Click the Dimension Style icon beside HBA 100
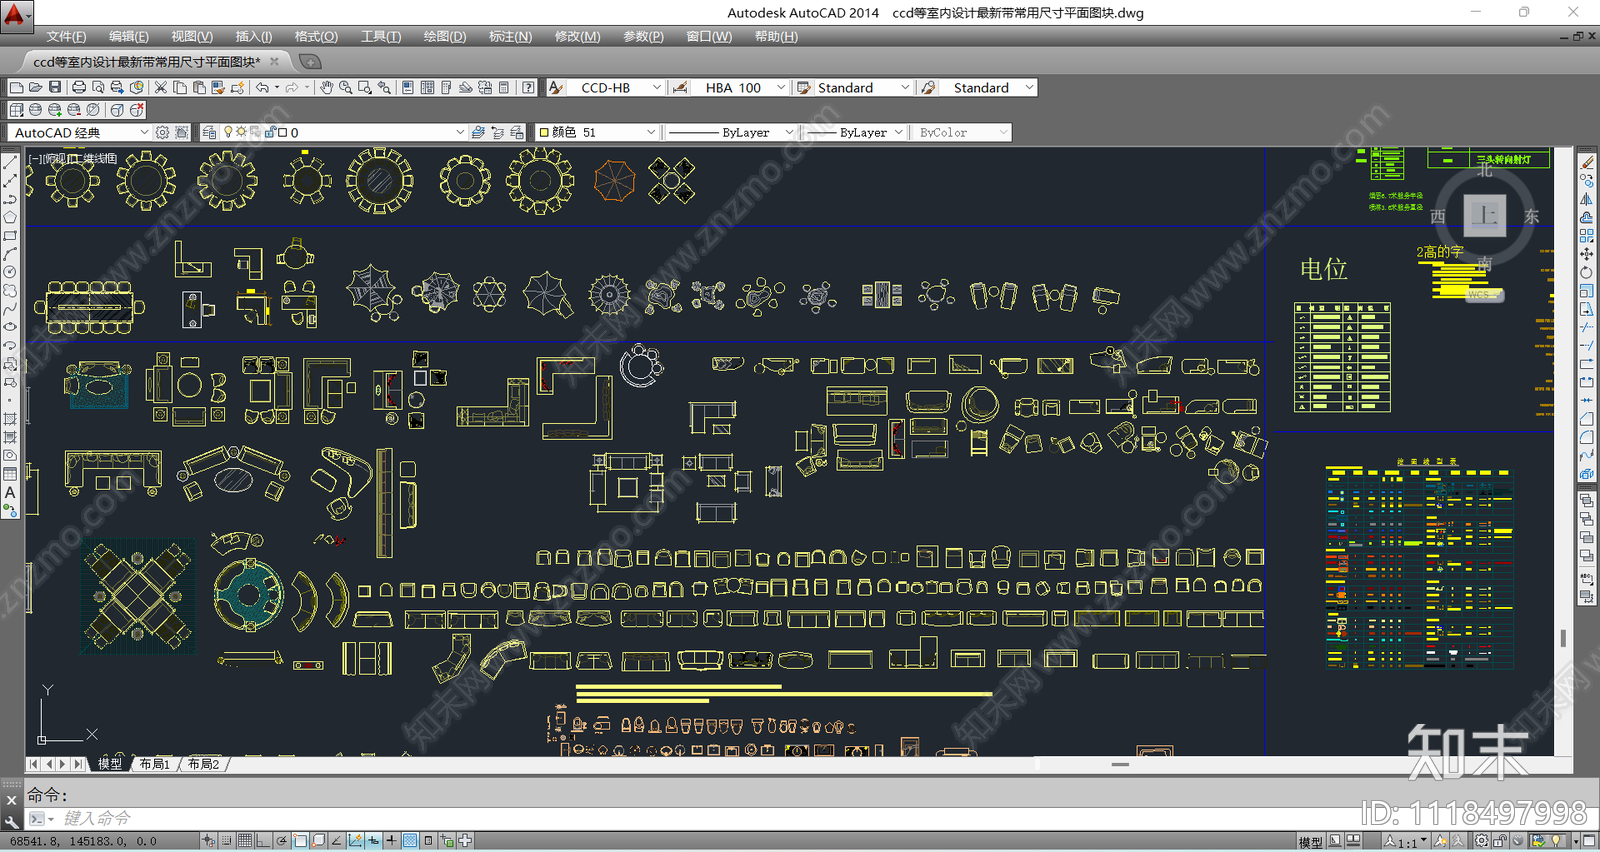The width and height of the screenshot is (1600, 852). click(680, 88)
